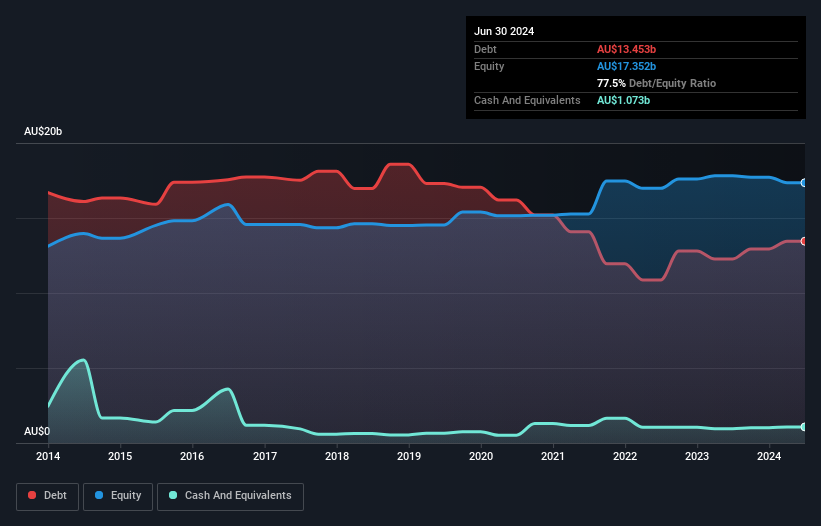The image size is (821, 526).
Task: Click the 2018 x-axis label
Action: (x=337, y=456)
